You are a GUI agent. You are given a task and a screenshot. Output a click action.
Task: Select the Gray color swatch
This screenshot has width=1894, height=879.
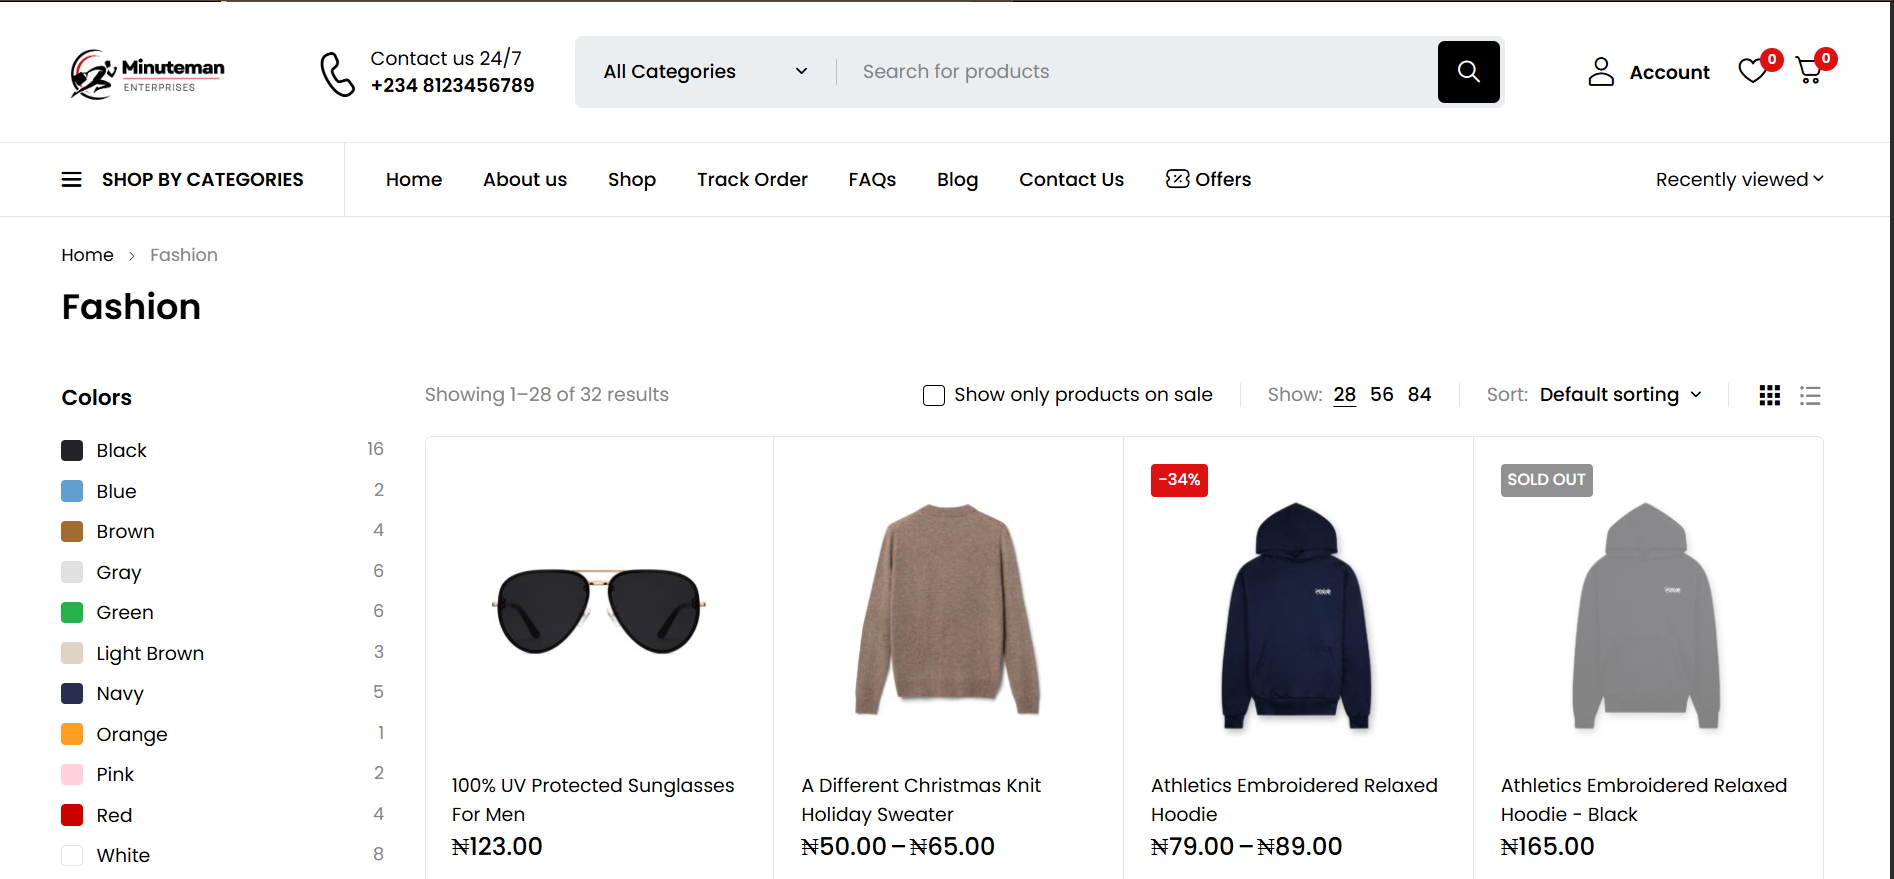[x=72, y=572]
